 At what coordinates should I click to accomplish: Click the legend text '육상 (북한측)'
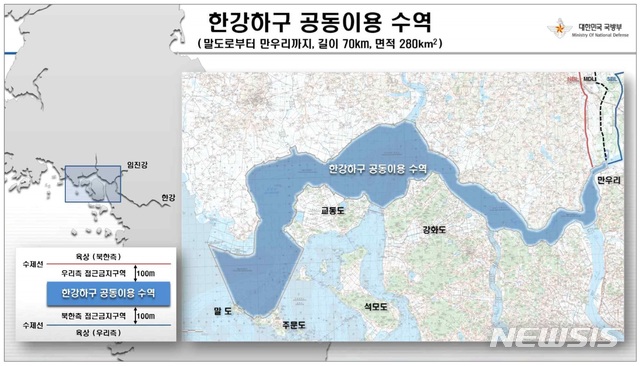[98, 257]
